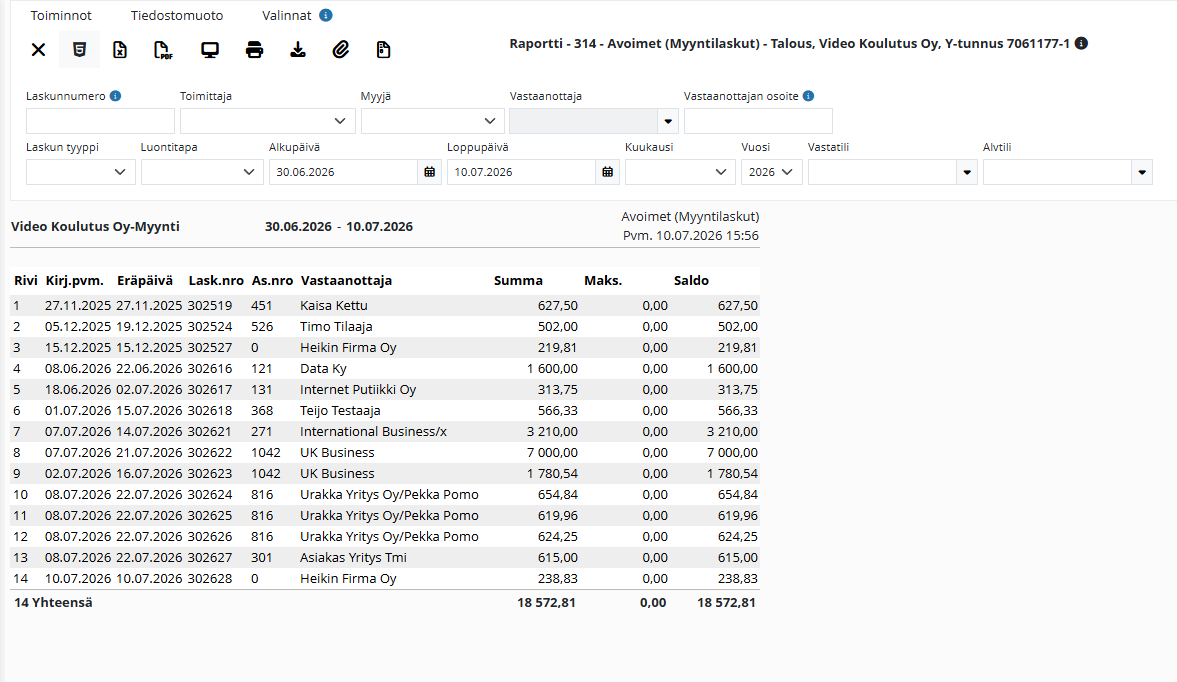Change the Vuosi 2026 dropdown

(772, 172)
